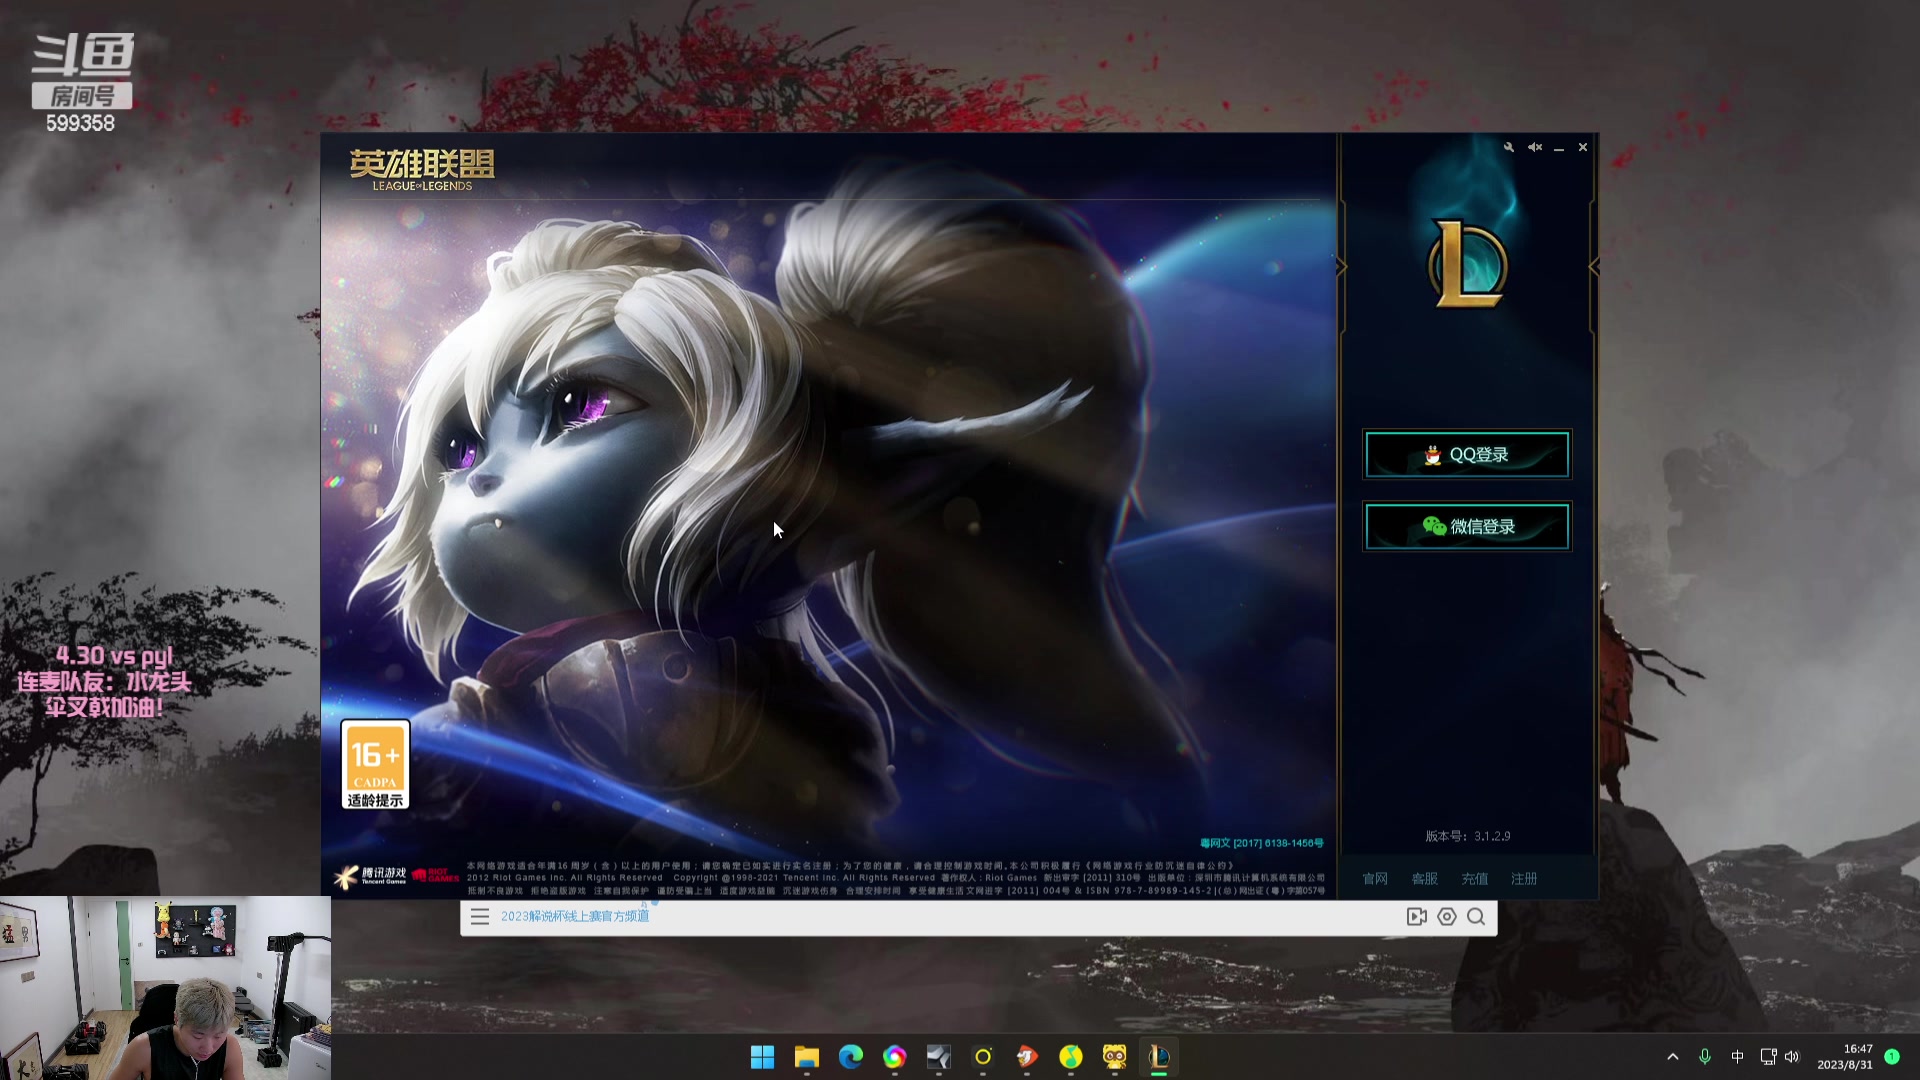Viewport: 1920px width, 1080px height.
Task: Click the 版本号: 3.1.2.9 version text
Action: (1468, 836)
